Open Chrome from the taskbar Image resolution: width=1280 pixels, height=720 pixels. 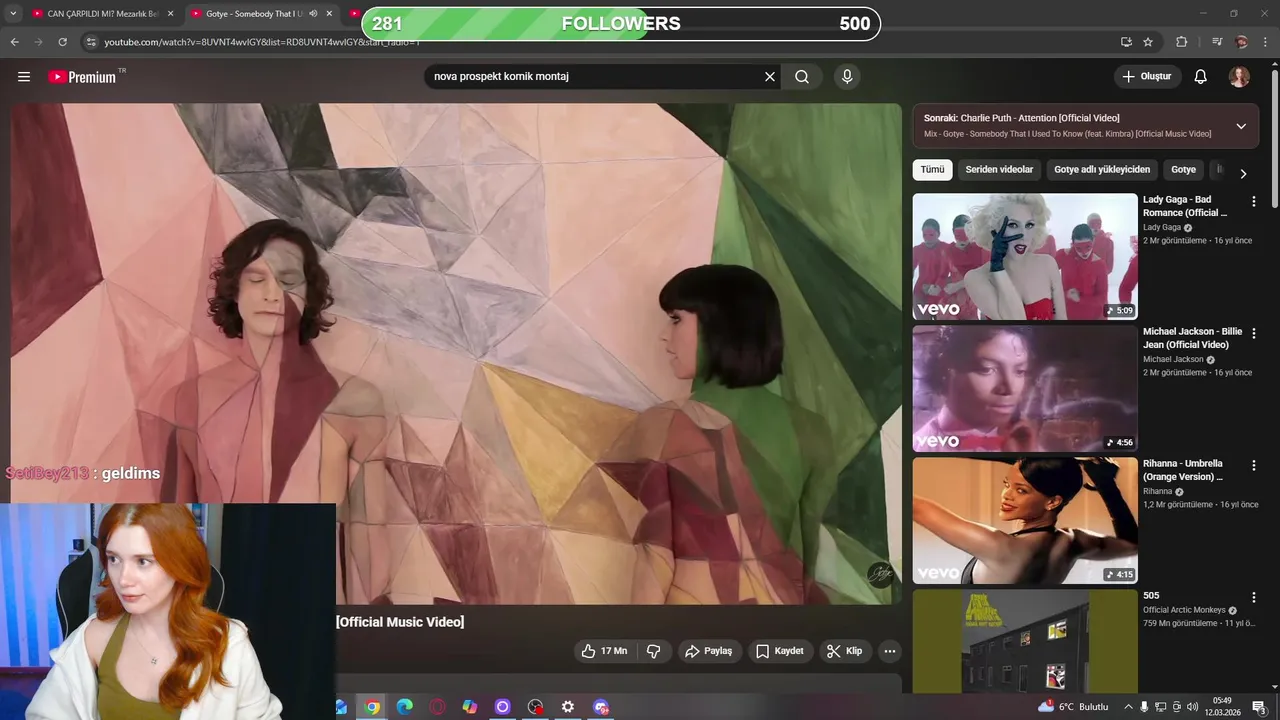(x=372, y=707)
